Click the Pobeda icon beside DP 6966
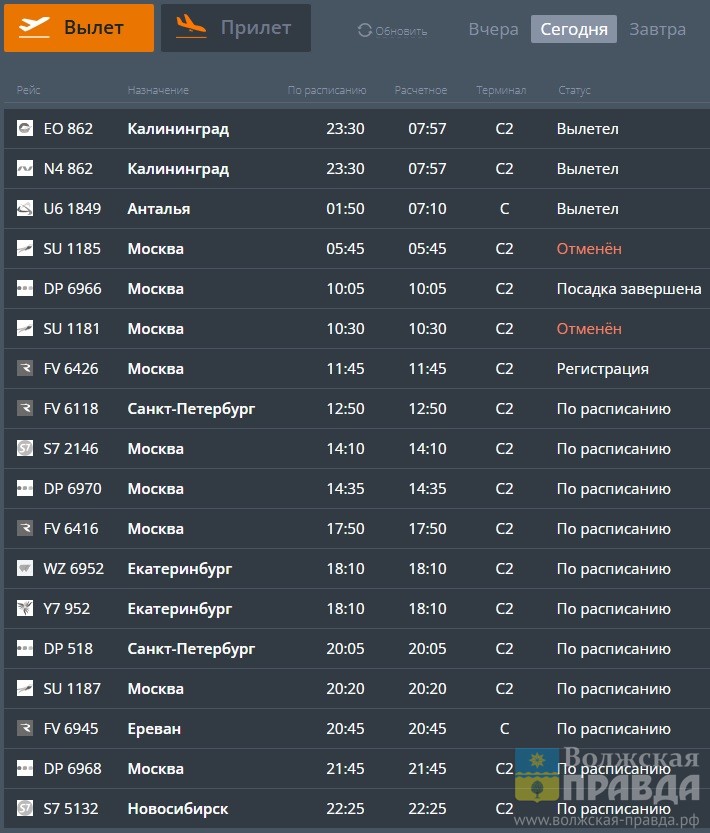The height and width of the screenshot is (833, 710). pos(25,289)
